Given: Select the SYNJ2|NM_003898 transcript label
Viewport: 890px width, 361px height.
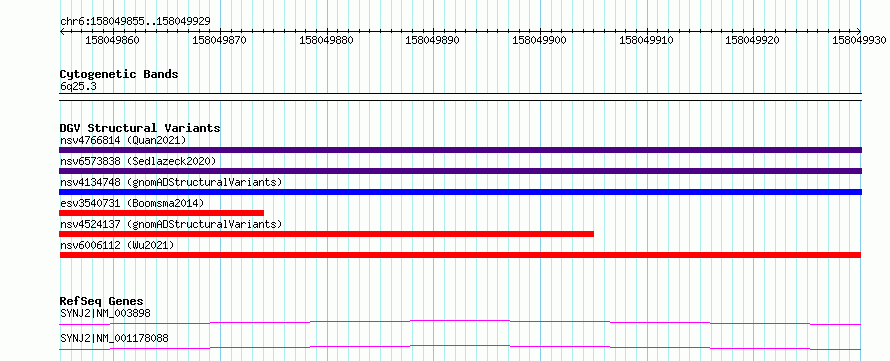Looking at the screenshot, I should 105,313.
